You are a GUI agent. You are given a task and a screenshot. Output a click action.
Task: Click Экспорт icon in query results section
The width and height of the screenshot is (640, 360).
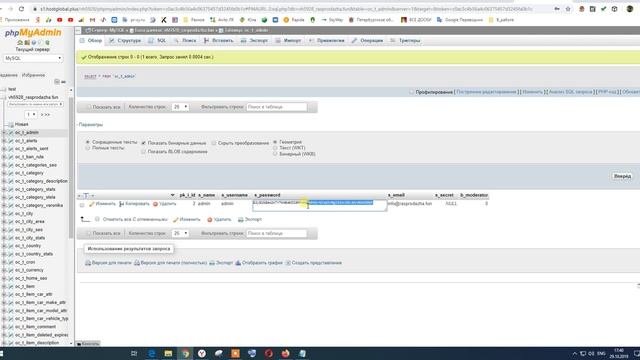click(x=212, y=263)
